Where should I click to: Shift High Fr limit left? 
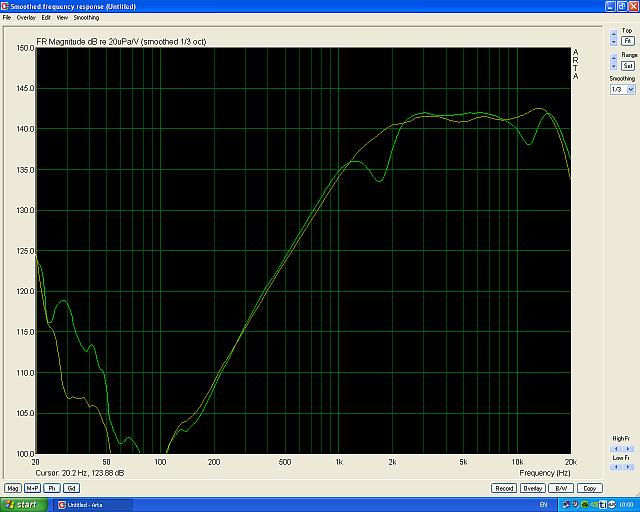616,448
